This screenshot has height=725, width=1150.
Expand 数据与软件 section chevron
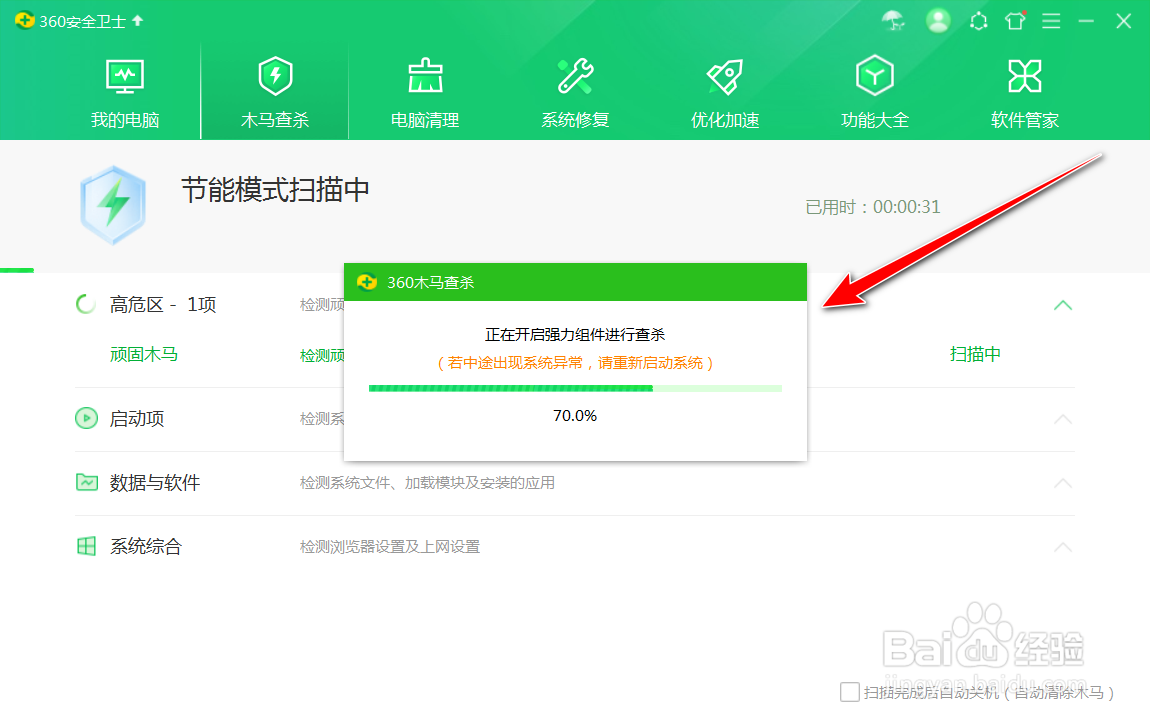coord(1063,483)
